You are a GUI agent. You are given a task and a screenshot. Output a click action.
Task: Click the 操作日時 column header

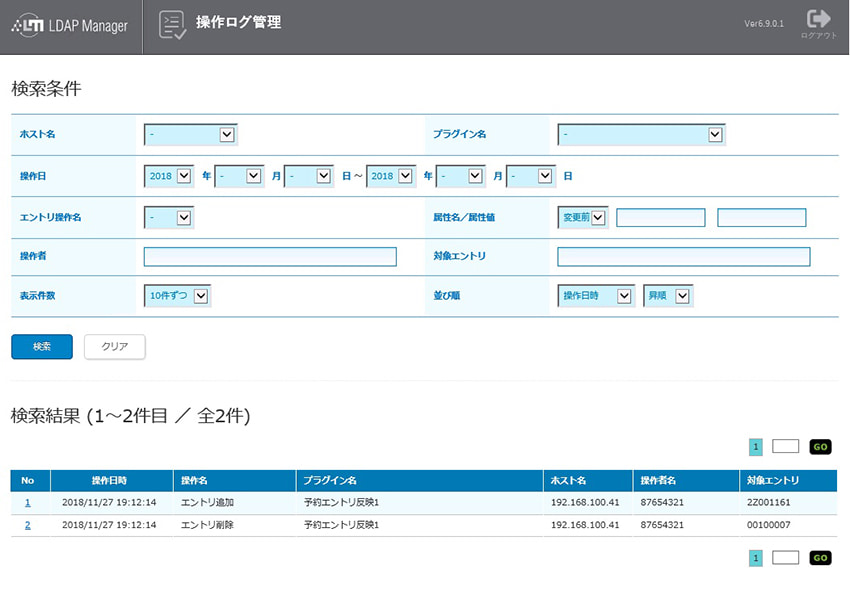coord(109,481)
